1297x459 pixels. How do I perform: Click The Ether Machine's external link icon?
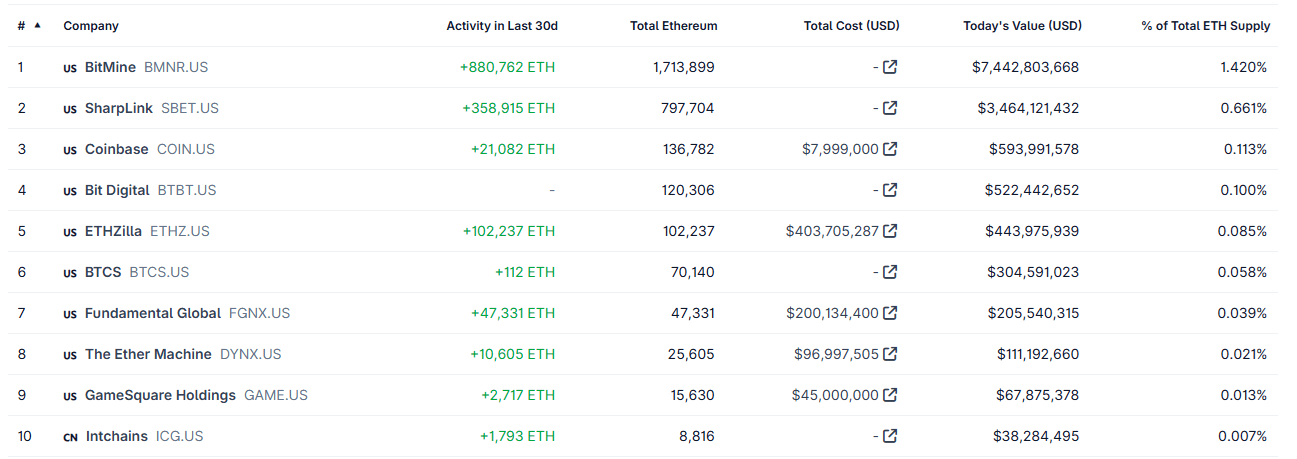pos(890,354)
